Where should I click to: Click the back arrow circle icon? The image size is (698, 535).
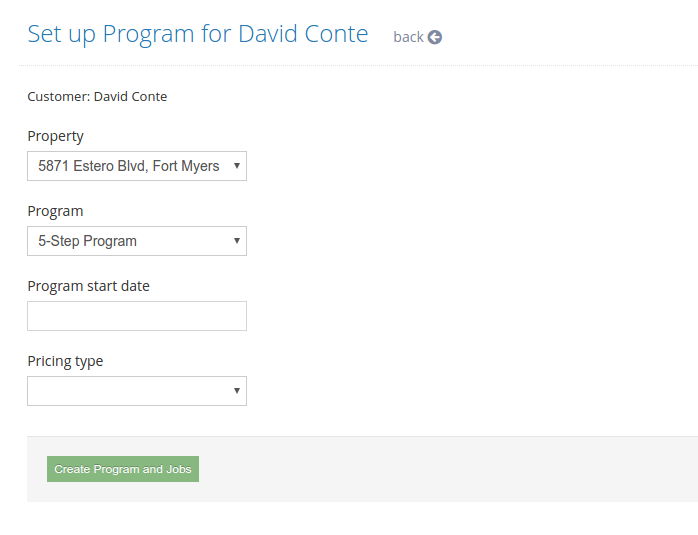434,37
